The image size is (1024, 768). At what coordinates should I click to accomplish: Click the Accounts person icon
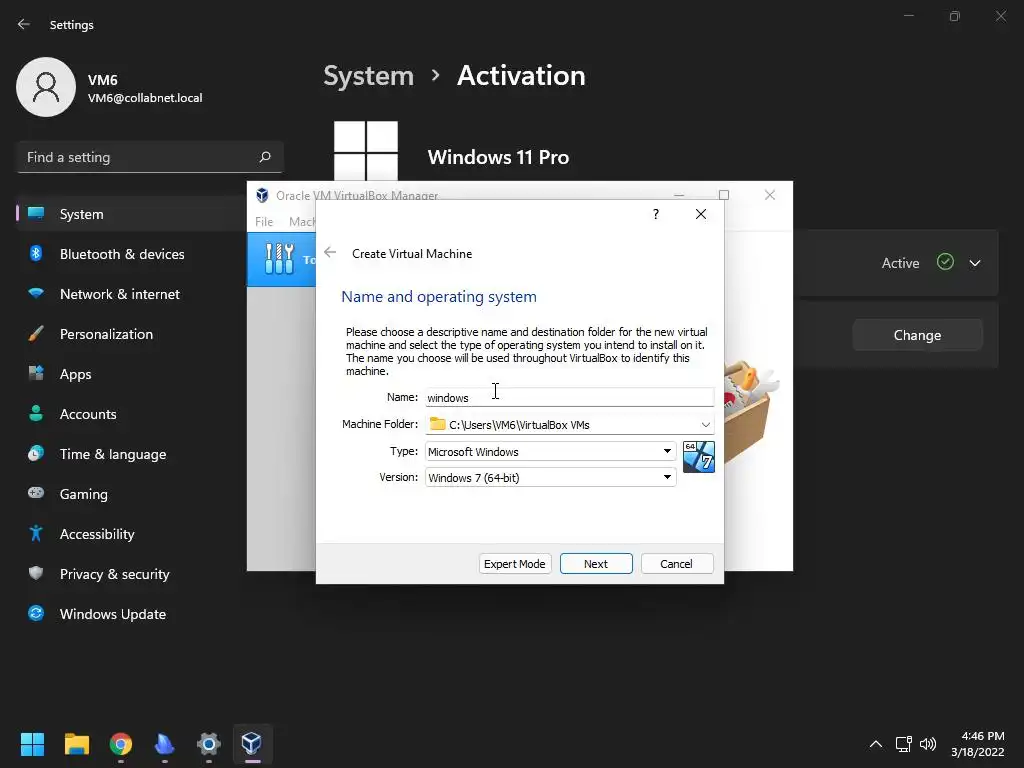click(36, 413)
